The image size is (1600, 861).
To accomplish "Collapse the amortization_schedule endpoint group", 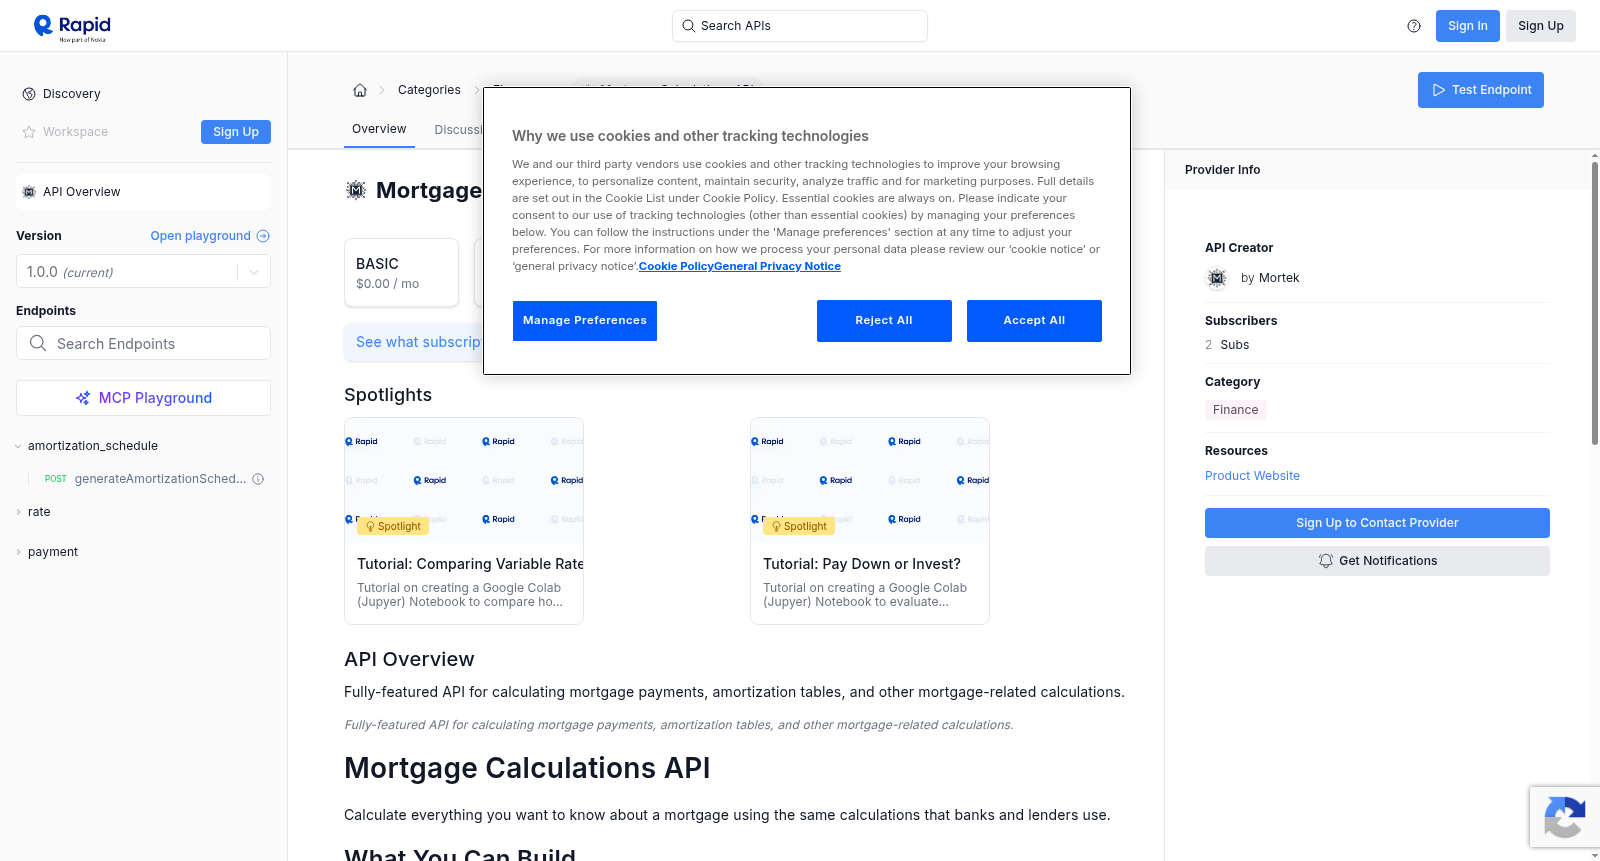I will tap(18, 446).
